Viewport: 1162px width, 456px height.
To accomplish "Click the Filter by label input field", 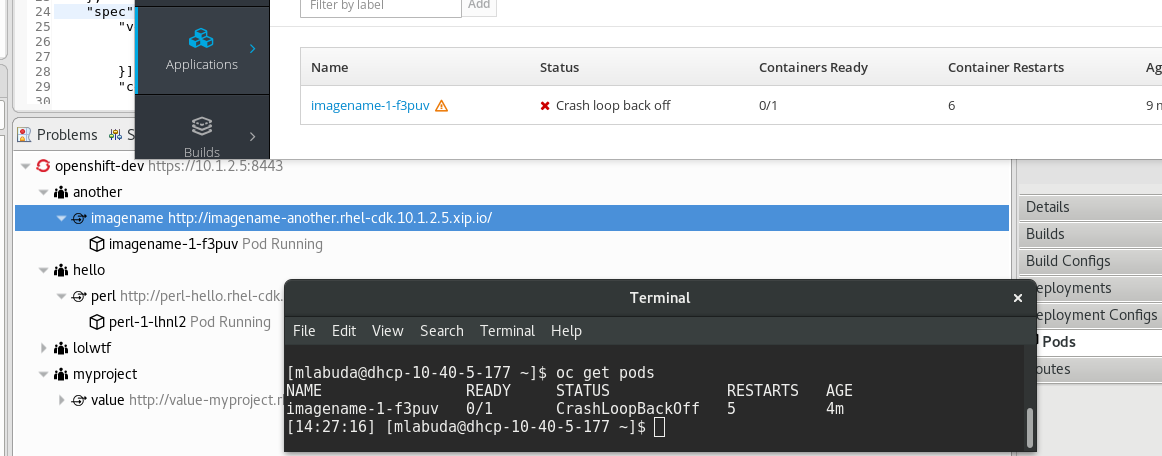I will coord(380,5).
